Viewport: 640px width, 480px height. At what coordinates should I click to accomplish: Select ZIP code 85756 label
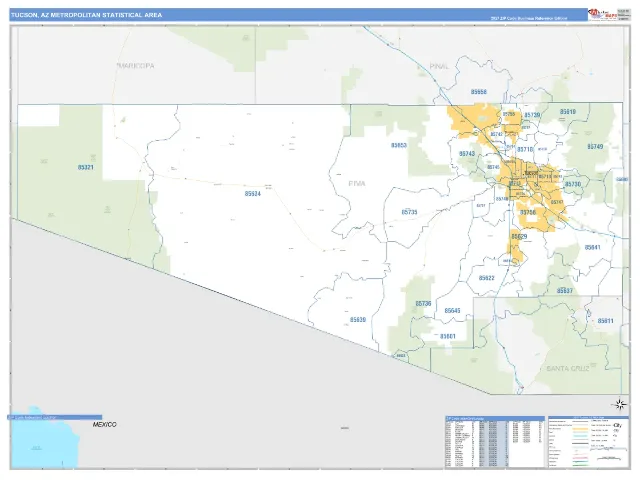click(528, 213)
